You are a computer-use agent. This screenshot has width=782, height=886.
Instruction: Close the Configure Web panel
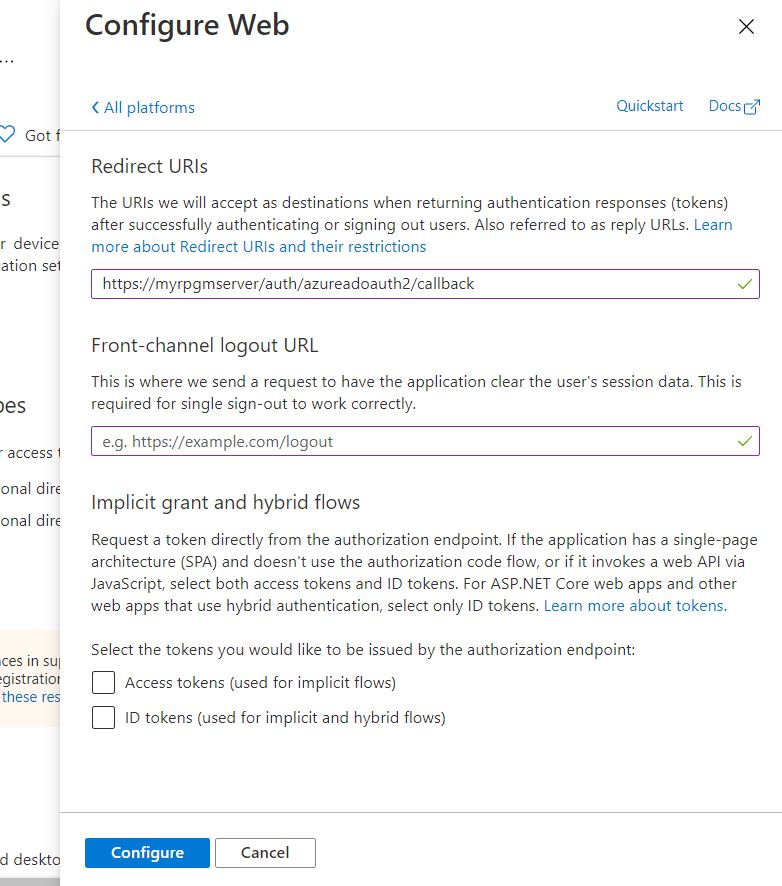click(746, 27)
